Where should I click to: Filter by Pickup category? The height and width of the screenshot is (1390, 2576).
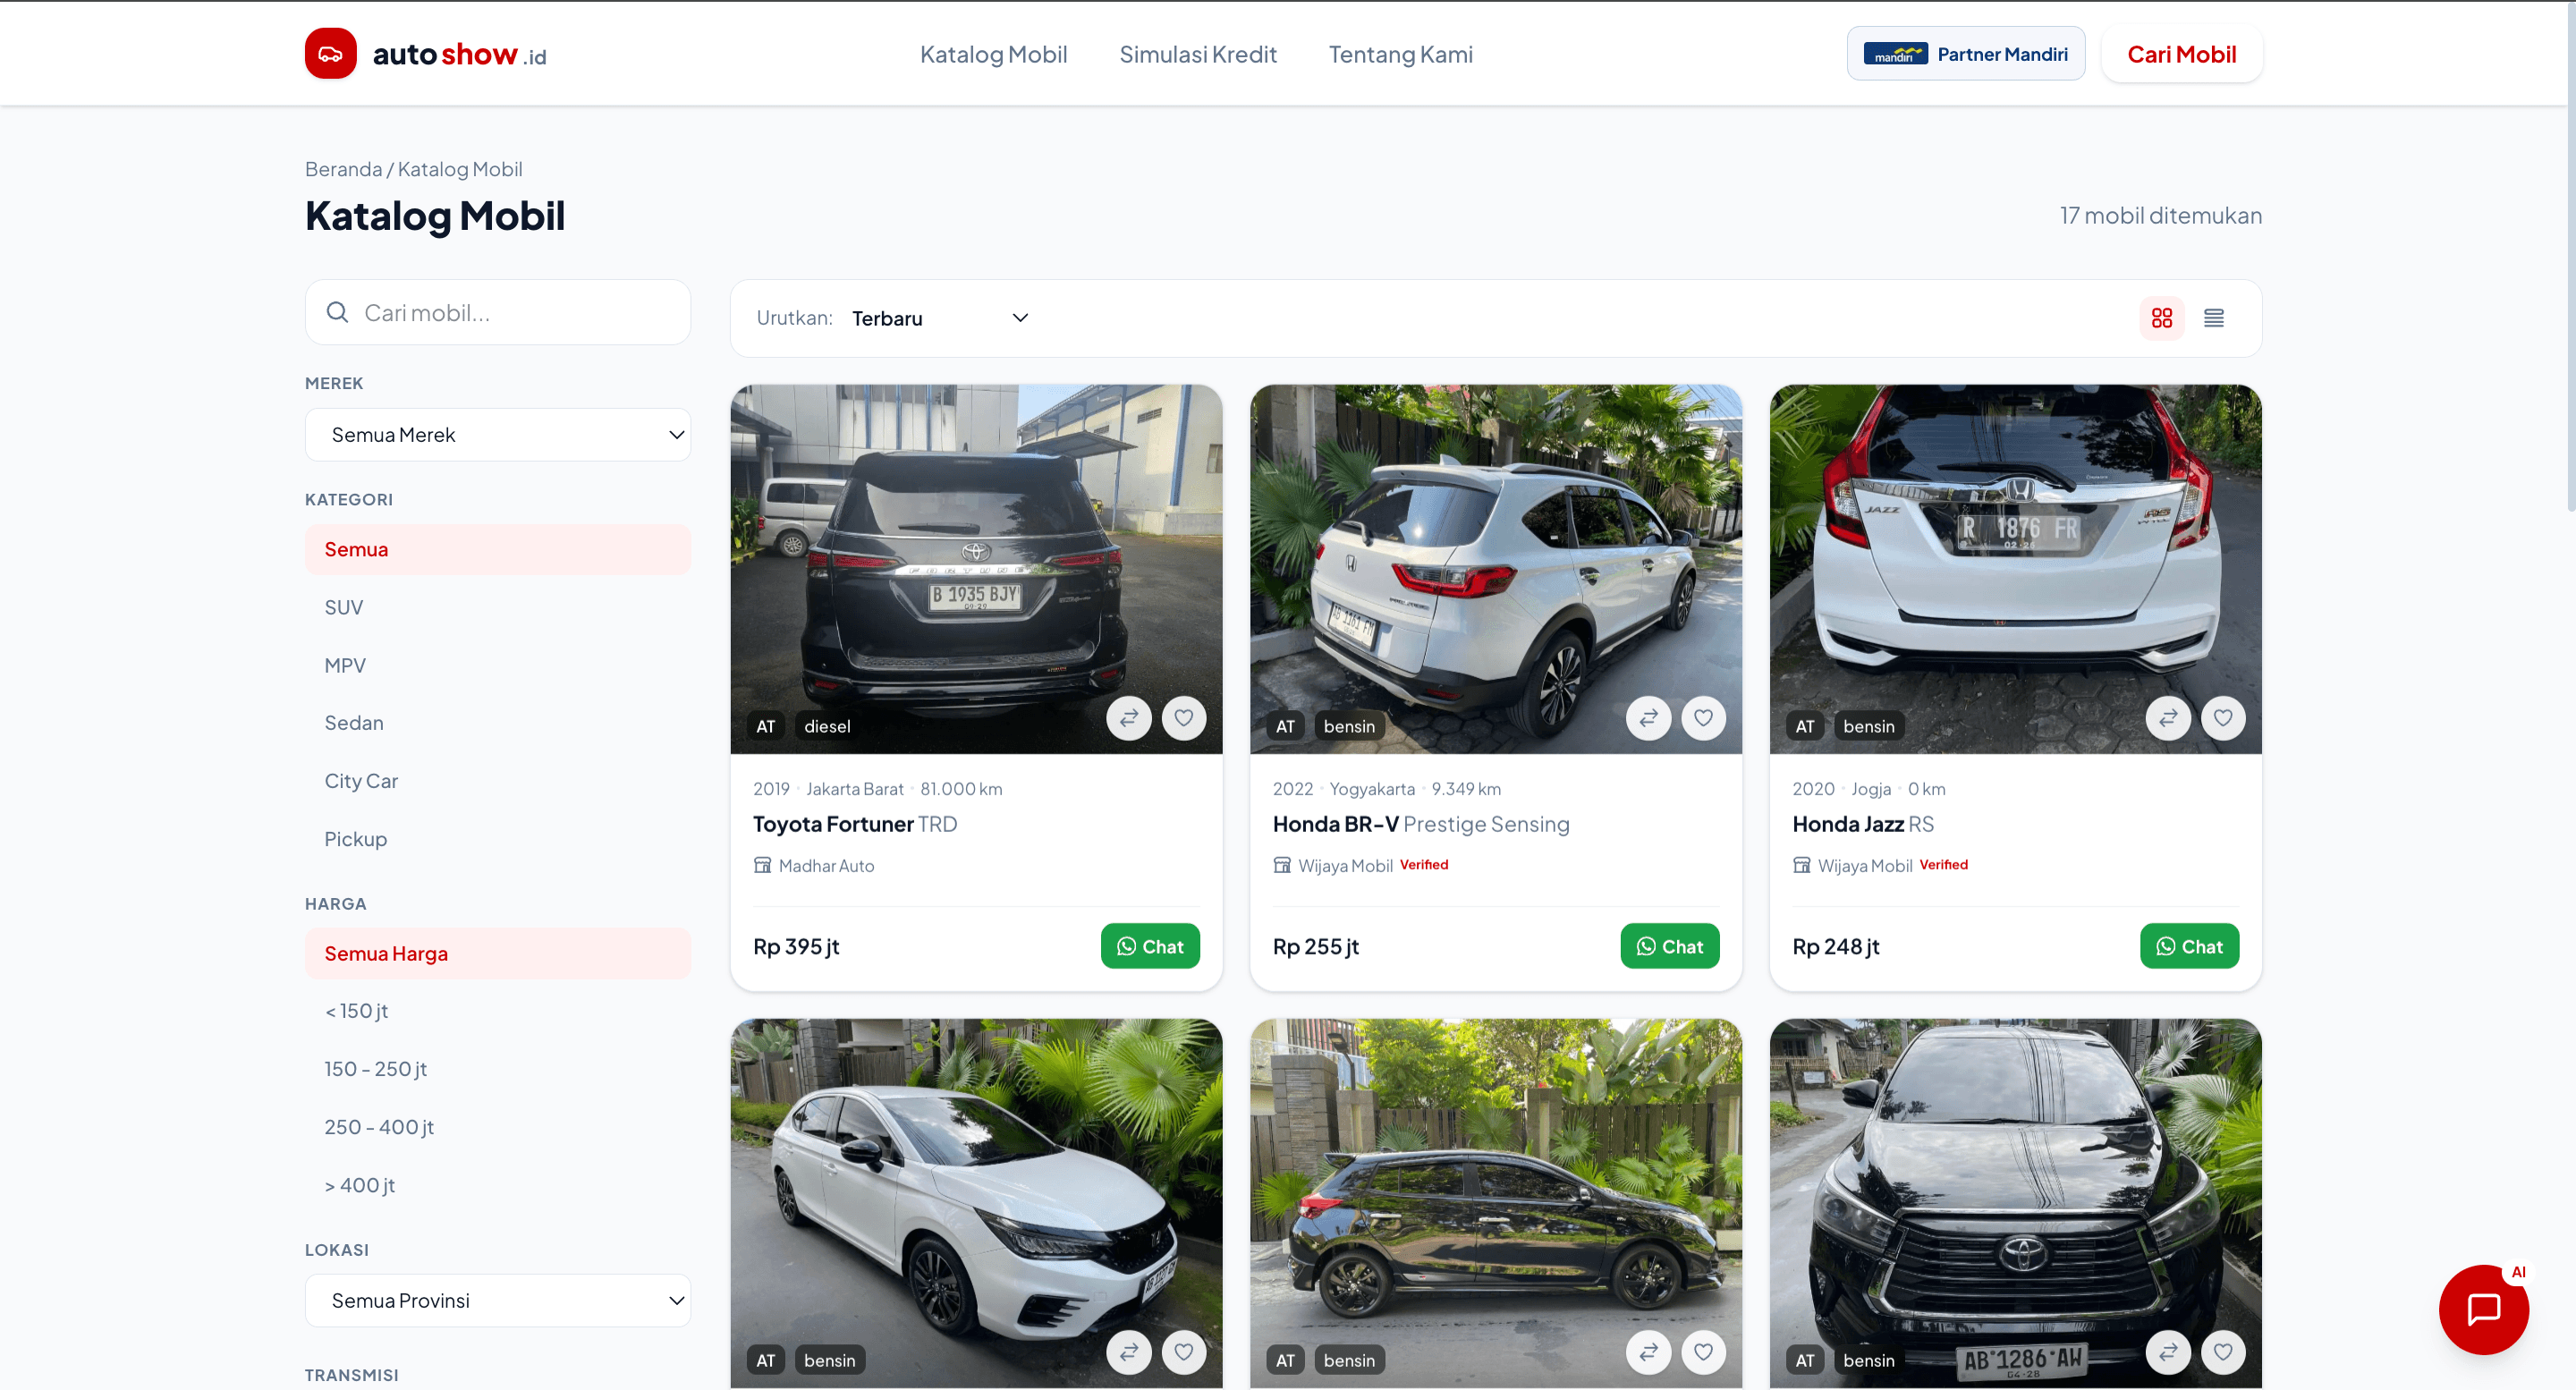pyautogui.click(x=498, y=839)
